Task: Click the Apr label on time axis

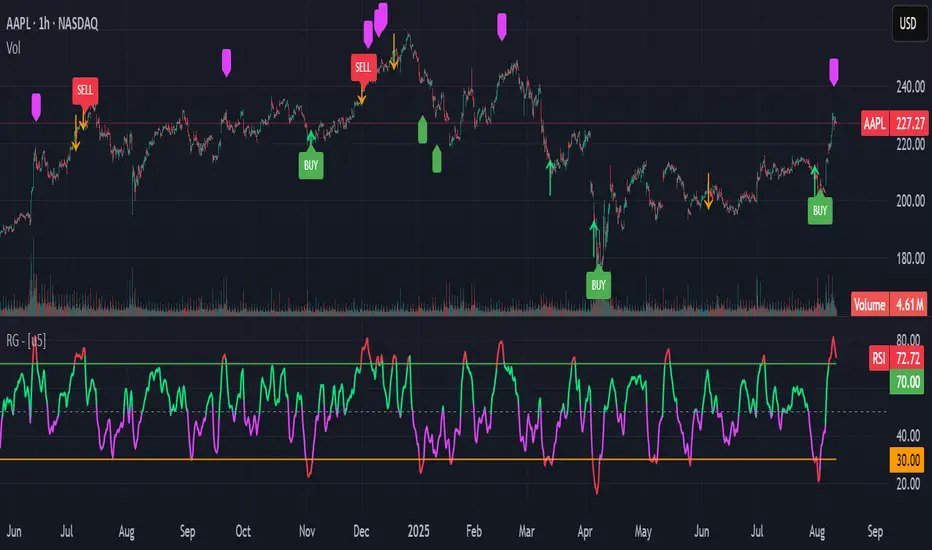Action: point(585,531)
